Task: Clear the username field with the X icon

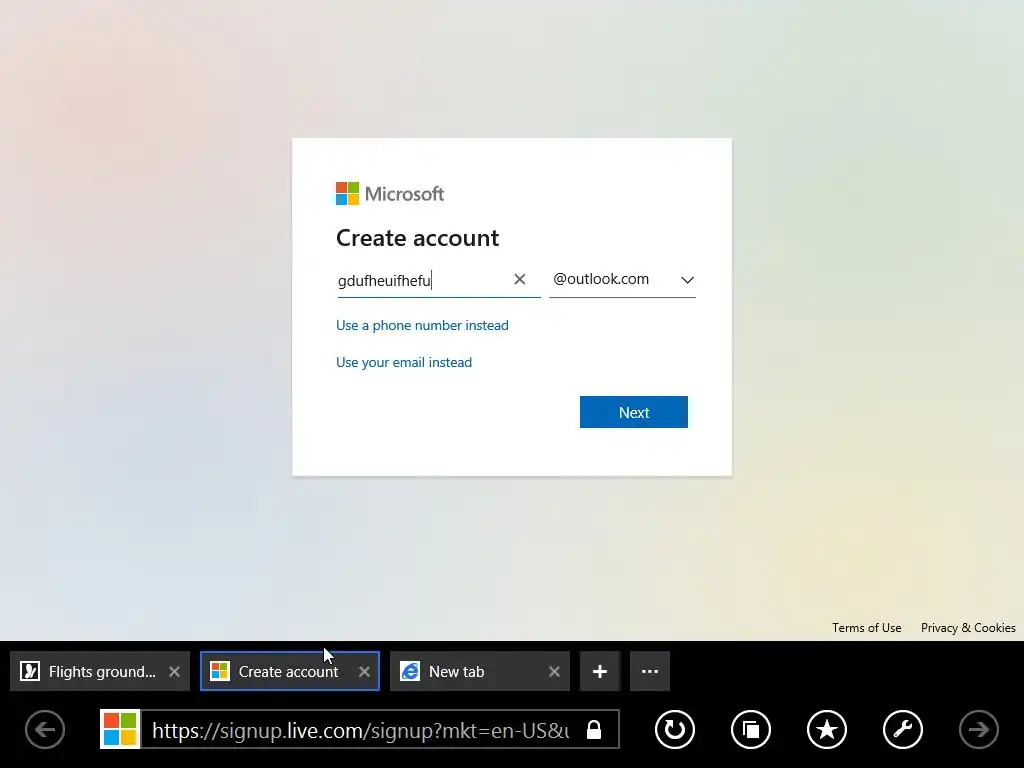Action: pos(520,280)
